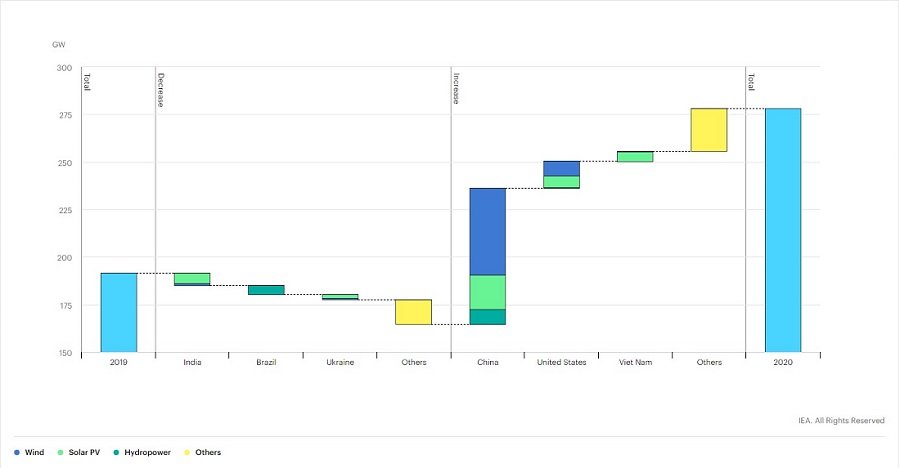900x468 pixels.
Task: Click the 'United States' axis label
Action: click(561, 362)
